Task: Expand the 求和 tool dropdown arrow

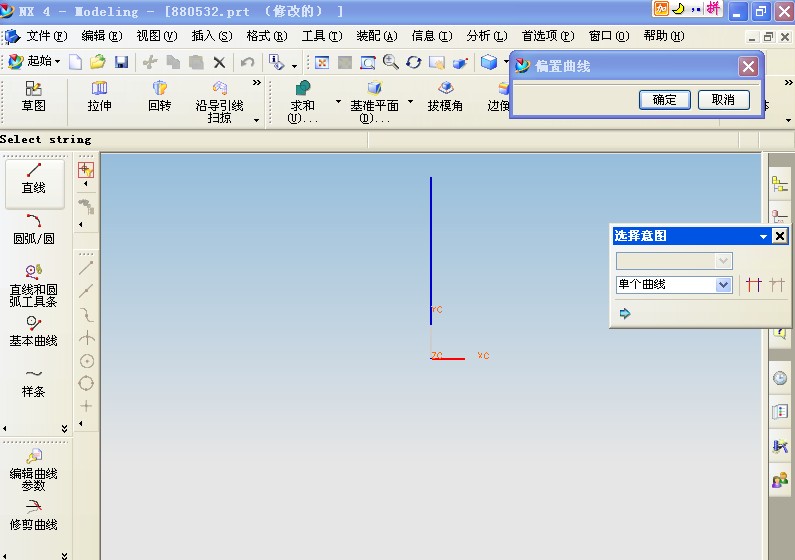Action: click(x=338, y=102)
